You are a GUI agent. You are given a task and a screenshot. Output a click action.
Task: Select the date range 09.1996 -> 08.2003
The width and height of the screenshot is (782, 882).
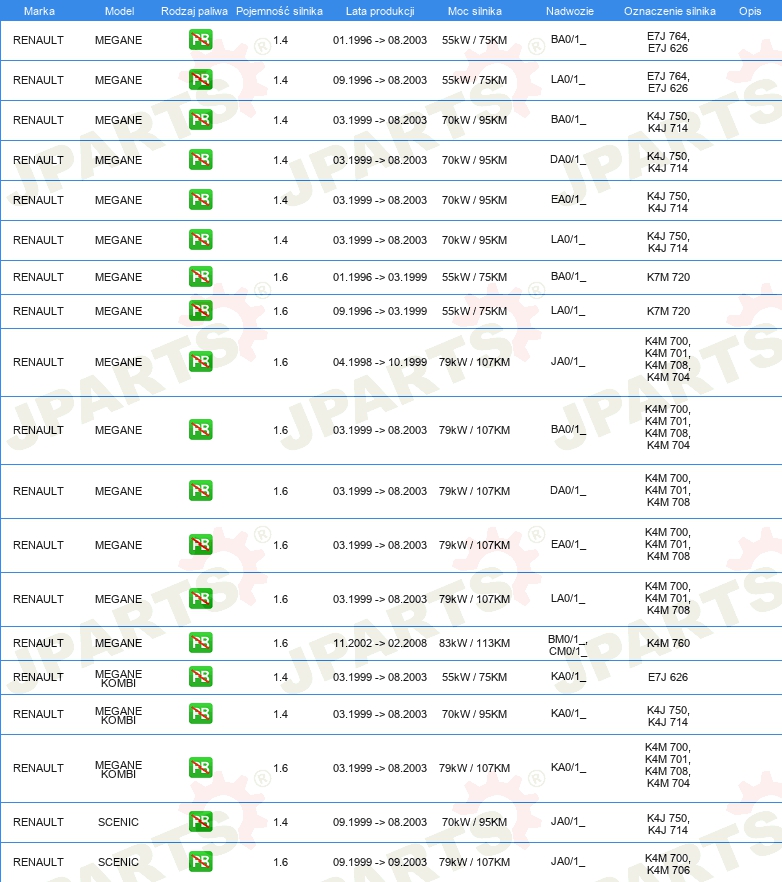coord(380,80)
